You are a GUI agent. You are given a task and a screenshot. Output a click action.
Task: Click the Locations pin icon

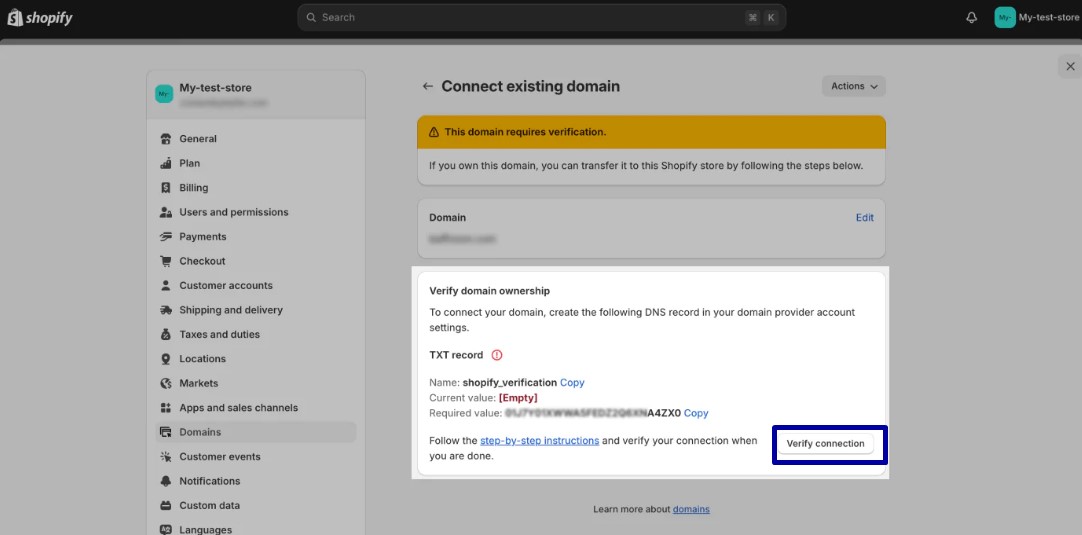(x=166, y=359)
